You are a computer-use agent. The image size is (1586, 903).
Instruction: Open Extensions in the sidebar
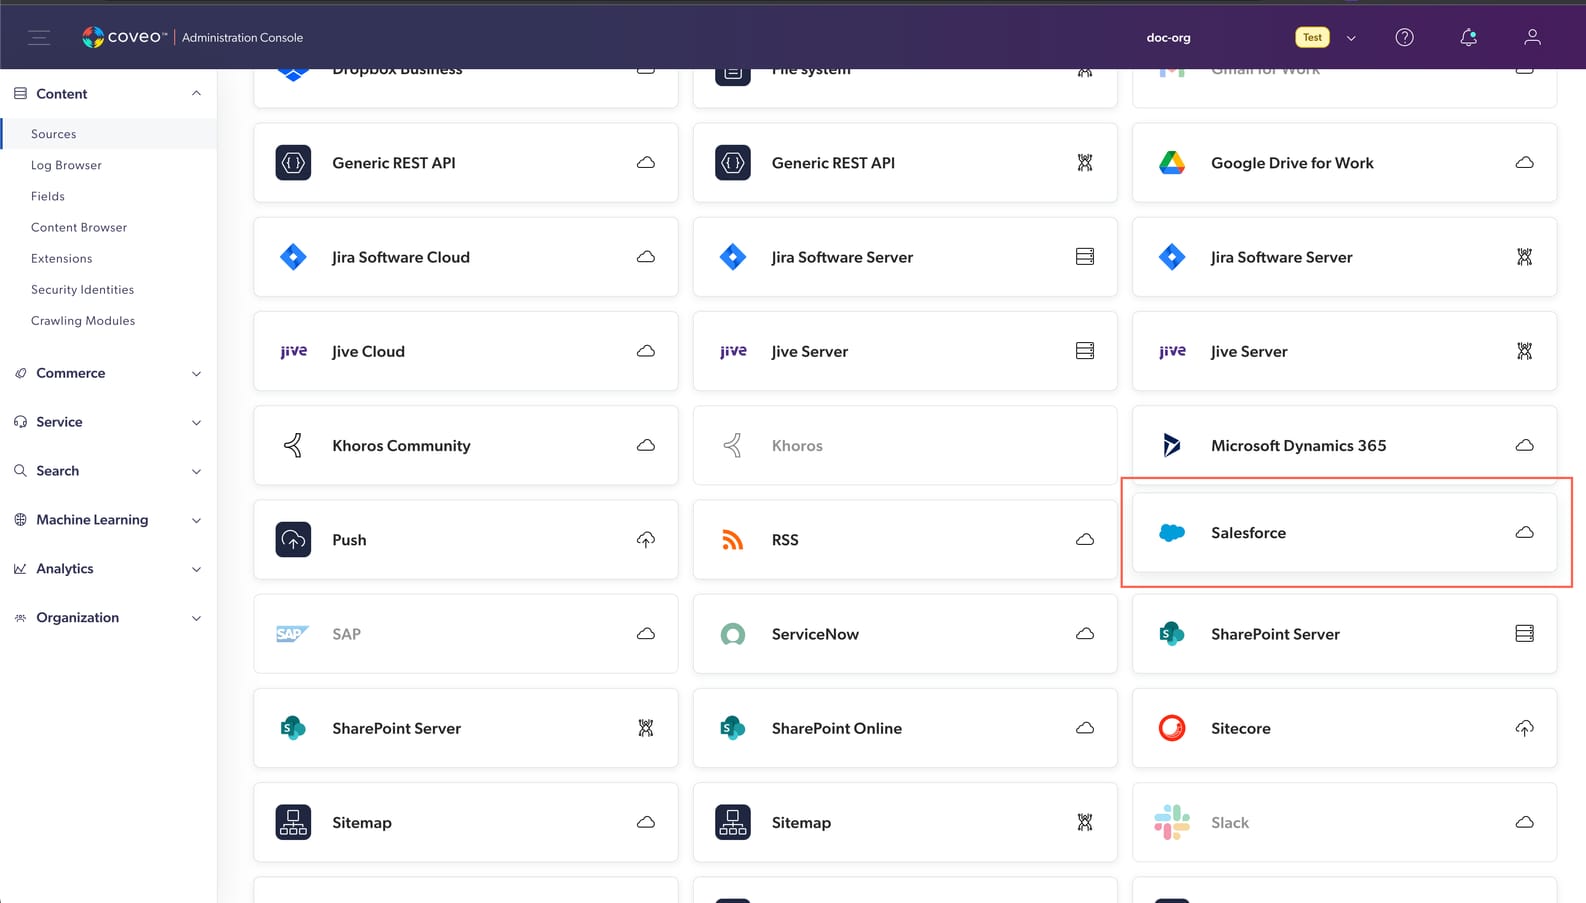pyautogui.click(x=61, y=258)
